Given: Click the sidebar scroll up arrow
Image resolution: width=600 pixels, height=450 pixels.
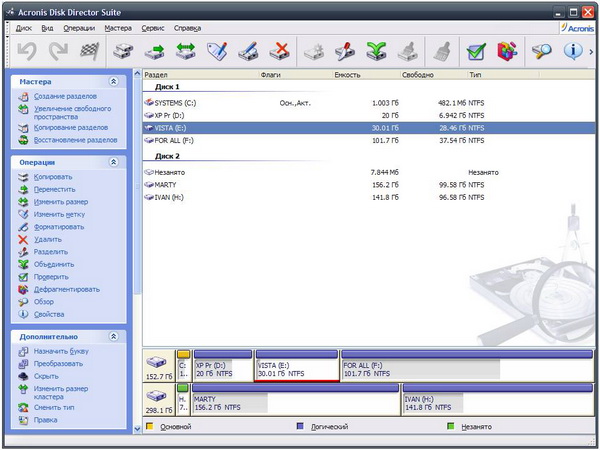Looking at the screenshot, I should click(137, 73).
